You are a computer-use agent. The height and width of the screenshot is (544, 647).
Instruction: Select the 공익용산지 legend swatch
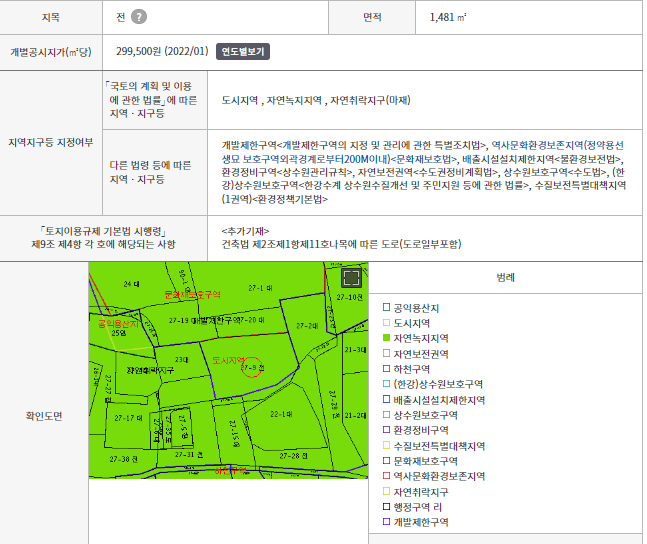click(x=386, y=307)
